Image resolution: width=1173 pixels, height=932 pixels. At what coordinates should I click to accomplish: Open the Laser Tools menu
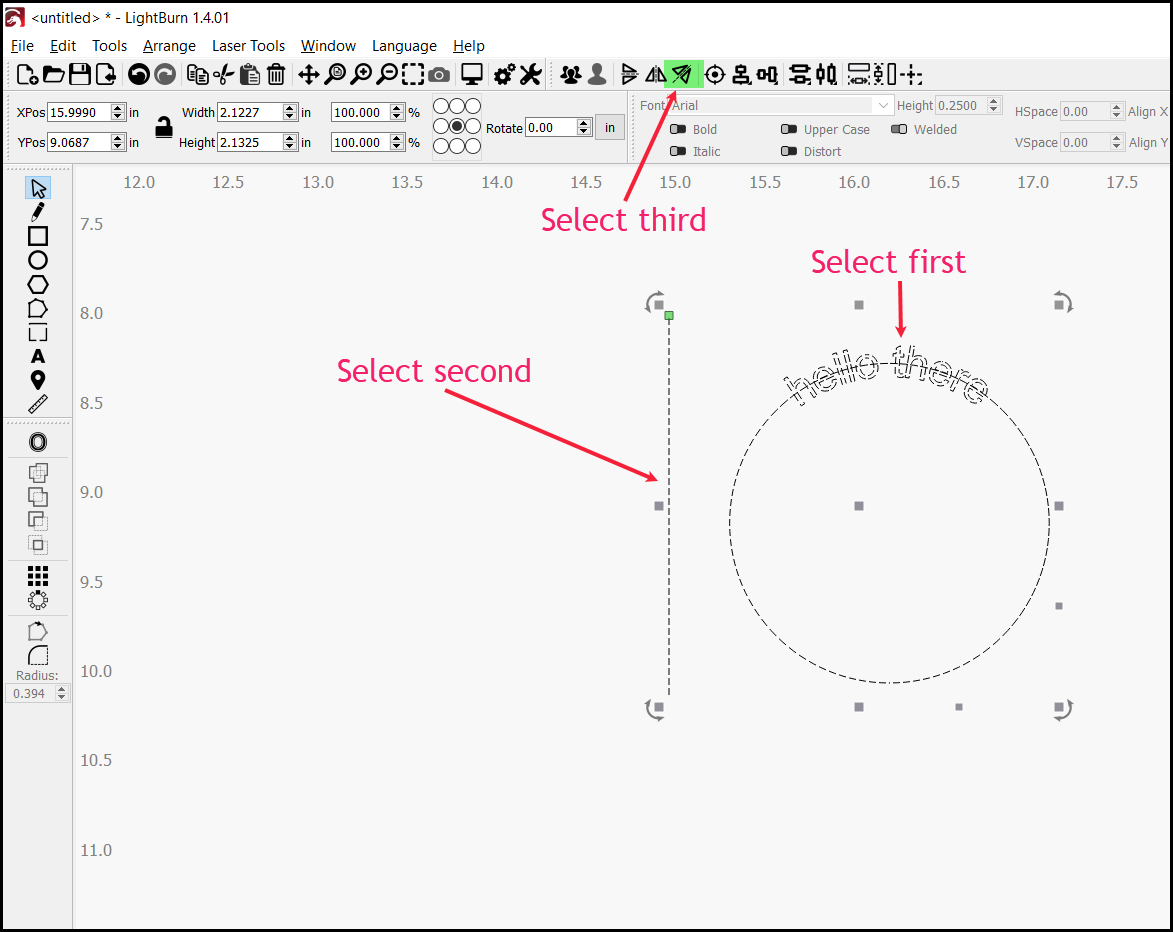(x=248, y=46)
